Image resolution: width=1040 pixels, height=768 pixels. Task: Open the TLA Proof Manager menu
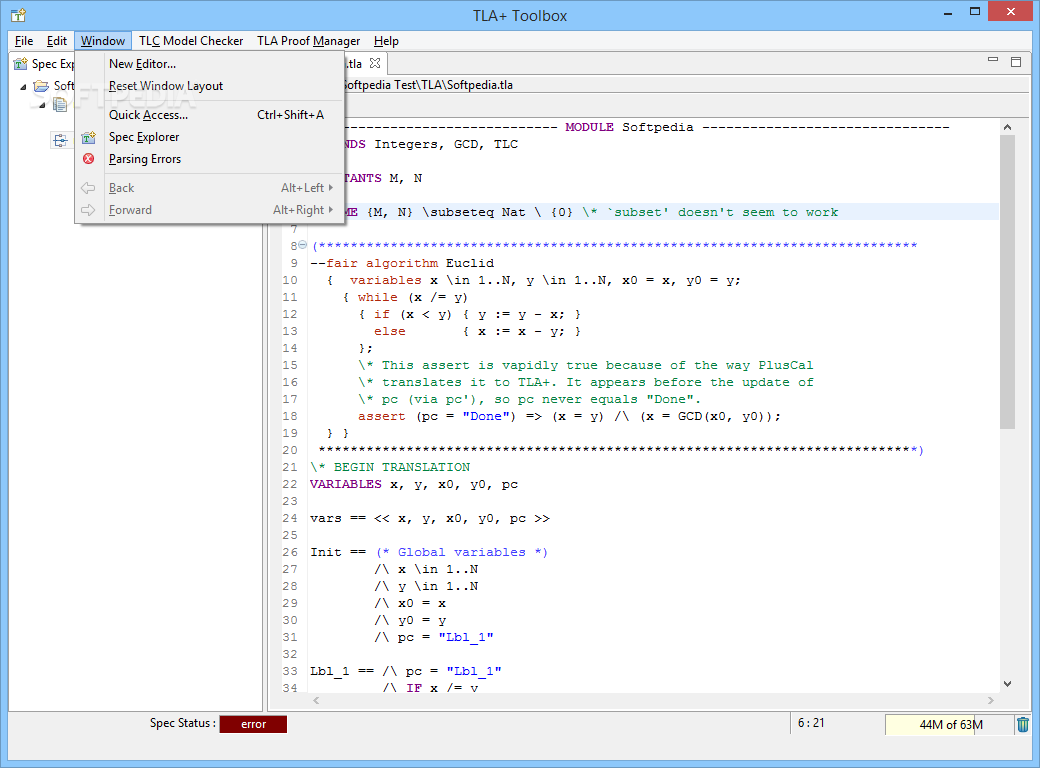pos(308,40)
